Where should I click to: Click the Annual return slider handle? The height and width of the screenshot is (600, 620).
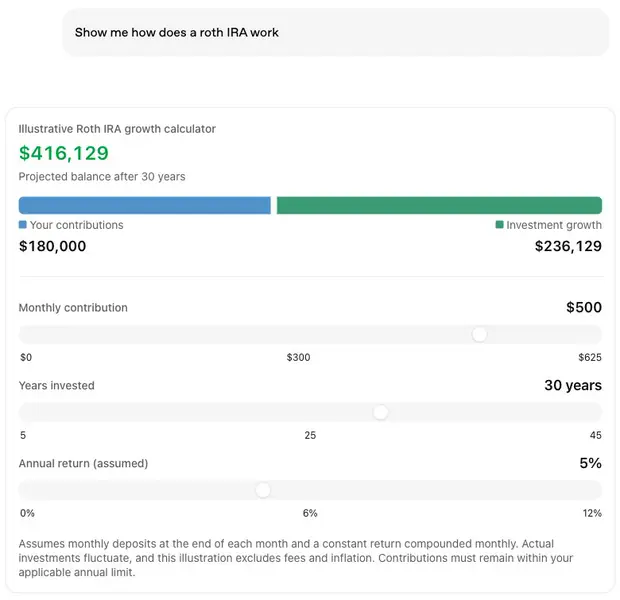coord(263,490)
